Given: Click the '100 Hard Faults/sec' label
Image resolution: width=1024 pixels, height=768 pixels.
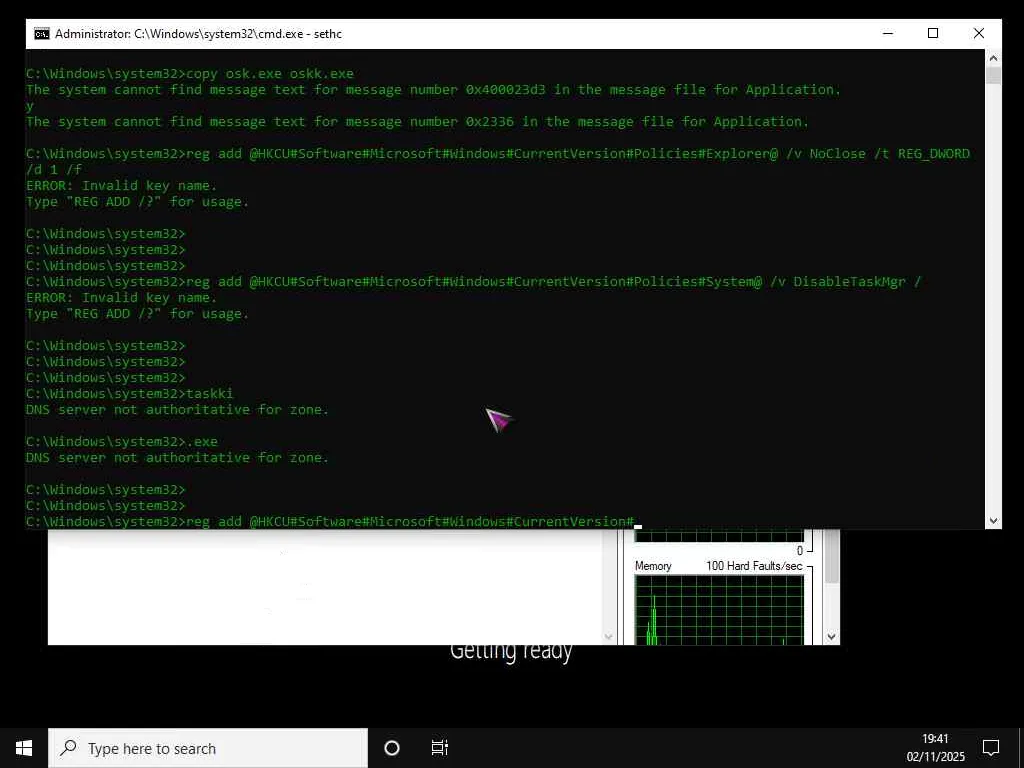Looking at the screenshot, I should (x=754, y=566).
